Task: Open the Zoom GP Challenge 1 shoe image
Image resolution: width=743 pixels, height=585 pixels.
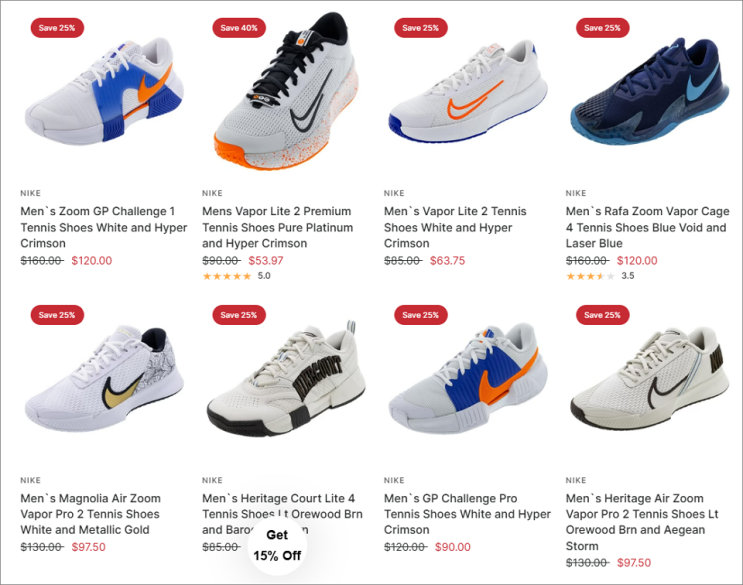Action: pyautogui.click(x=104, y=91)
